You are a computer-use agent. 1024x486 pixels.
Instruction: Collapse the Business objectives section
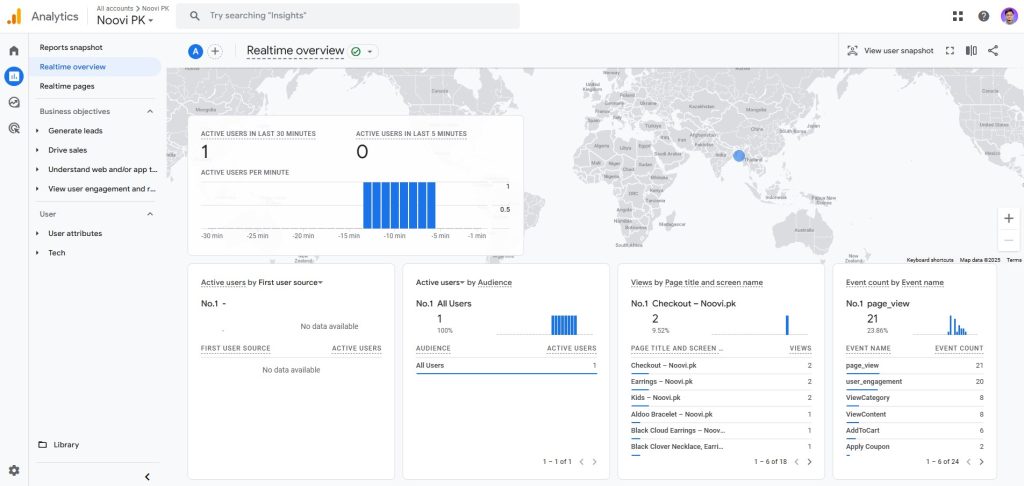(150, 111)
